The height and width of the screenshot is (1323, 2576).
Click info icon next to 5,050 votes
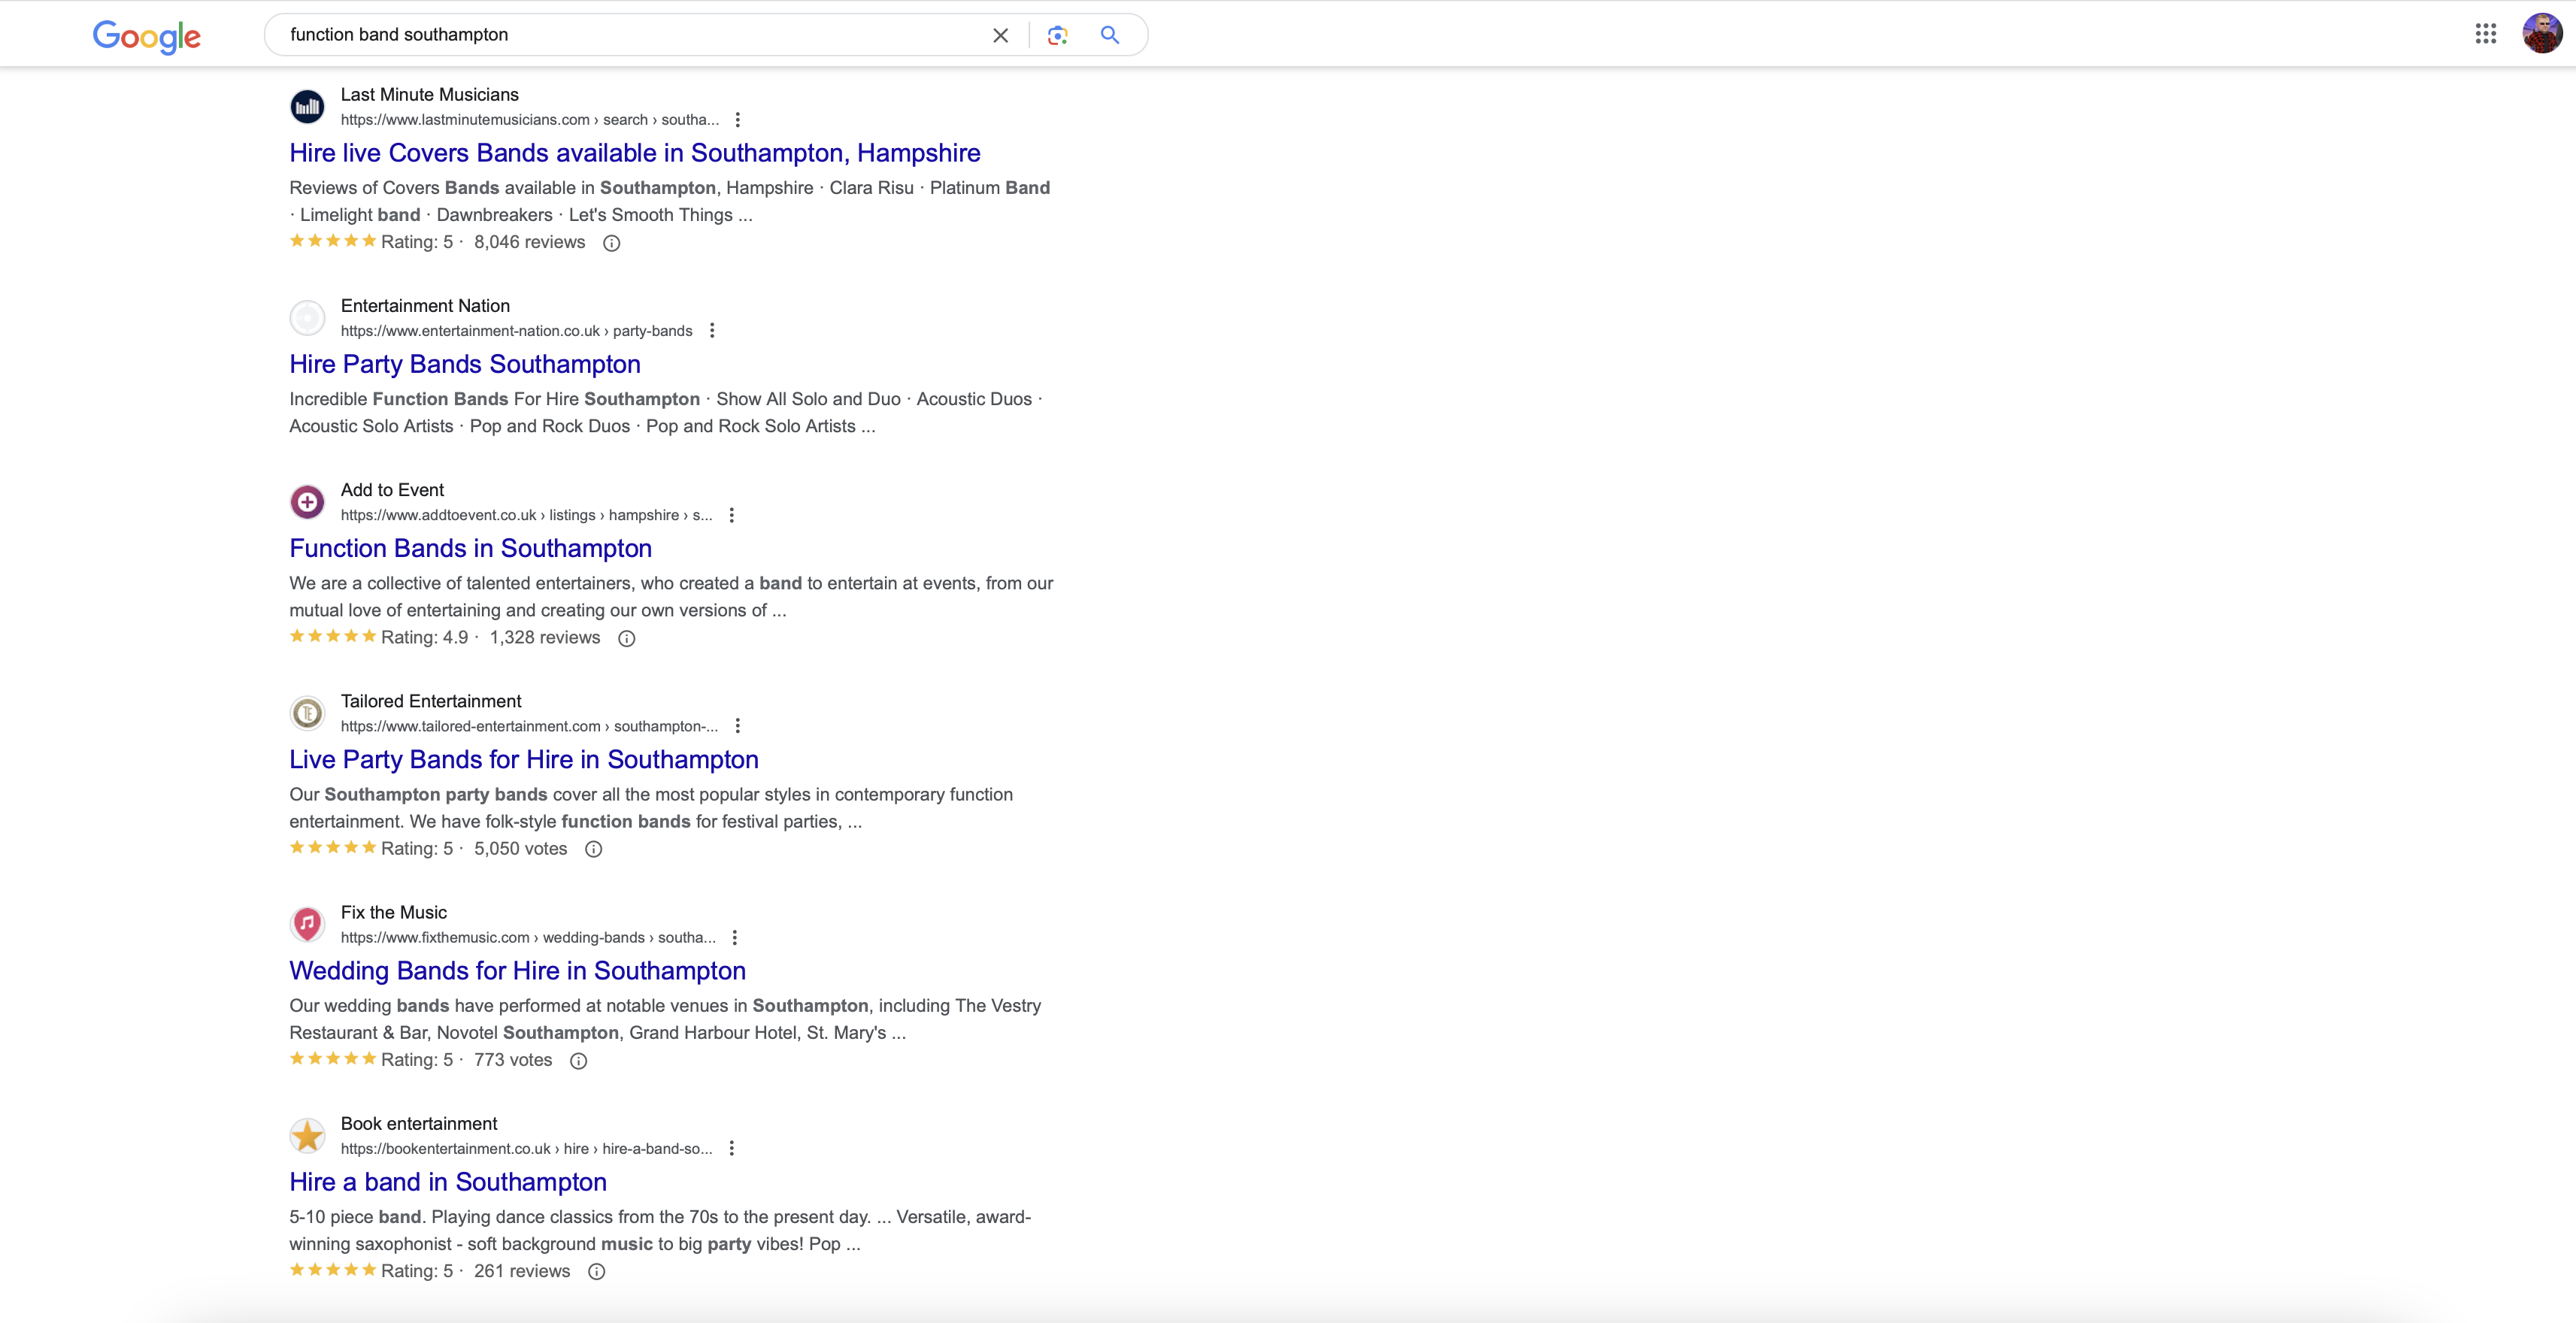(593, 849)
